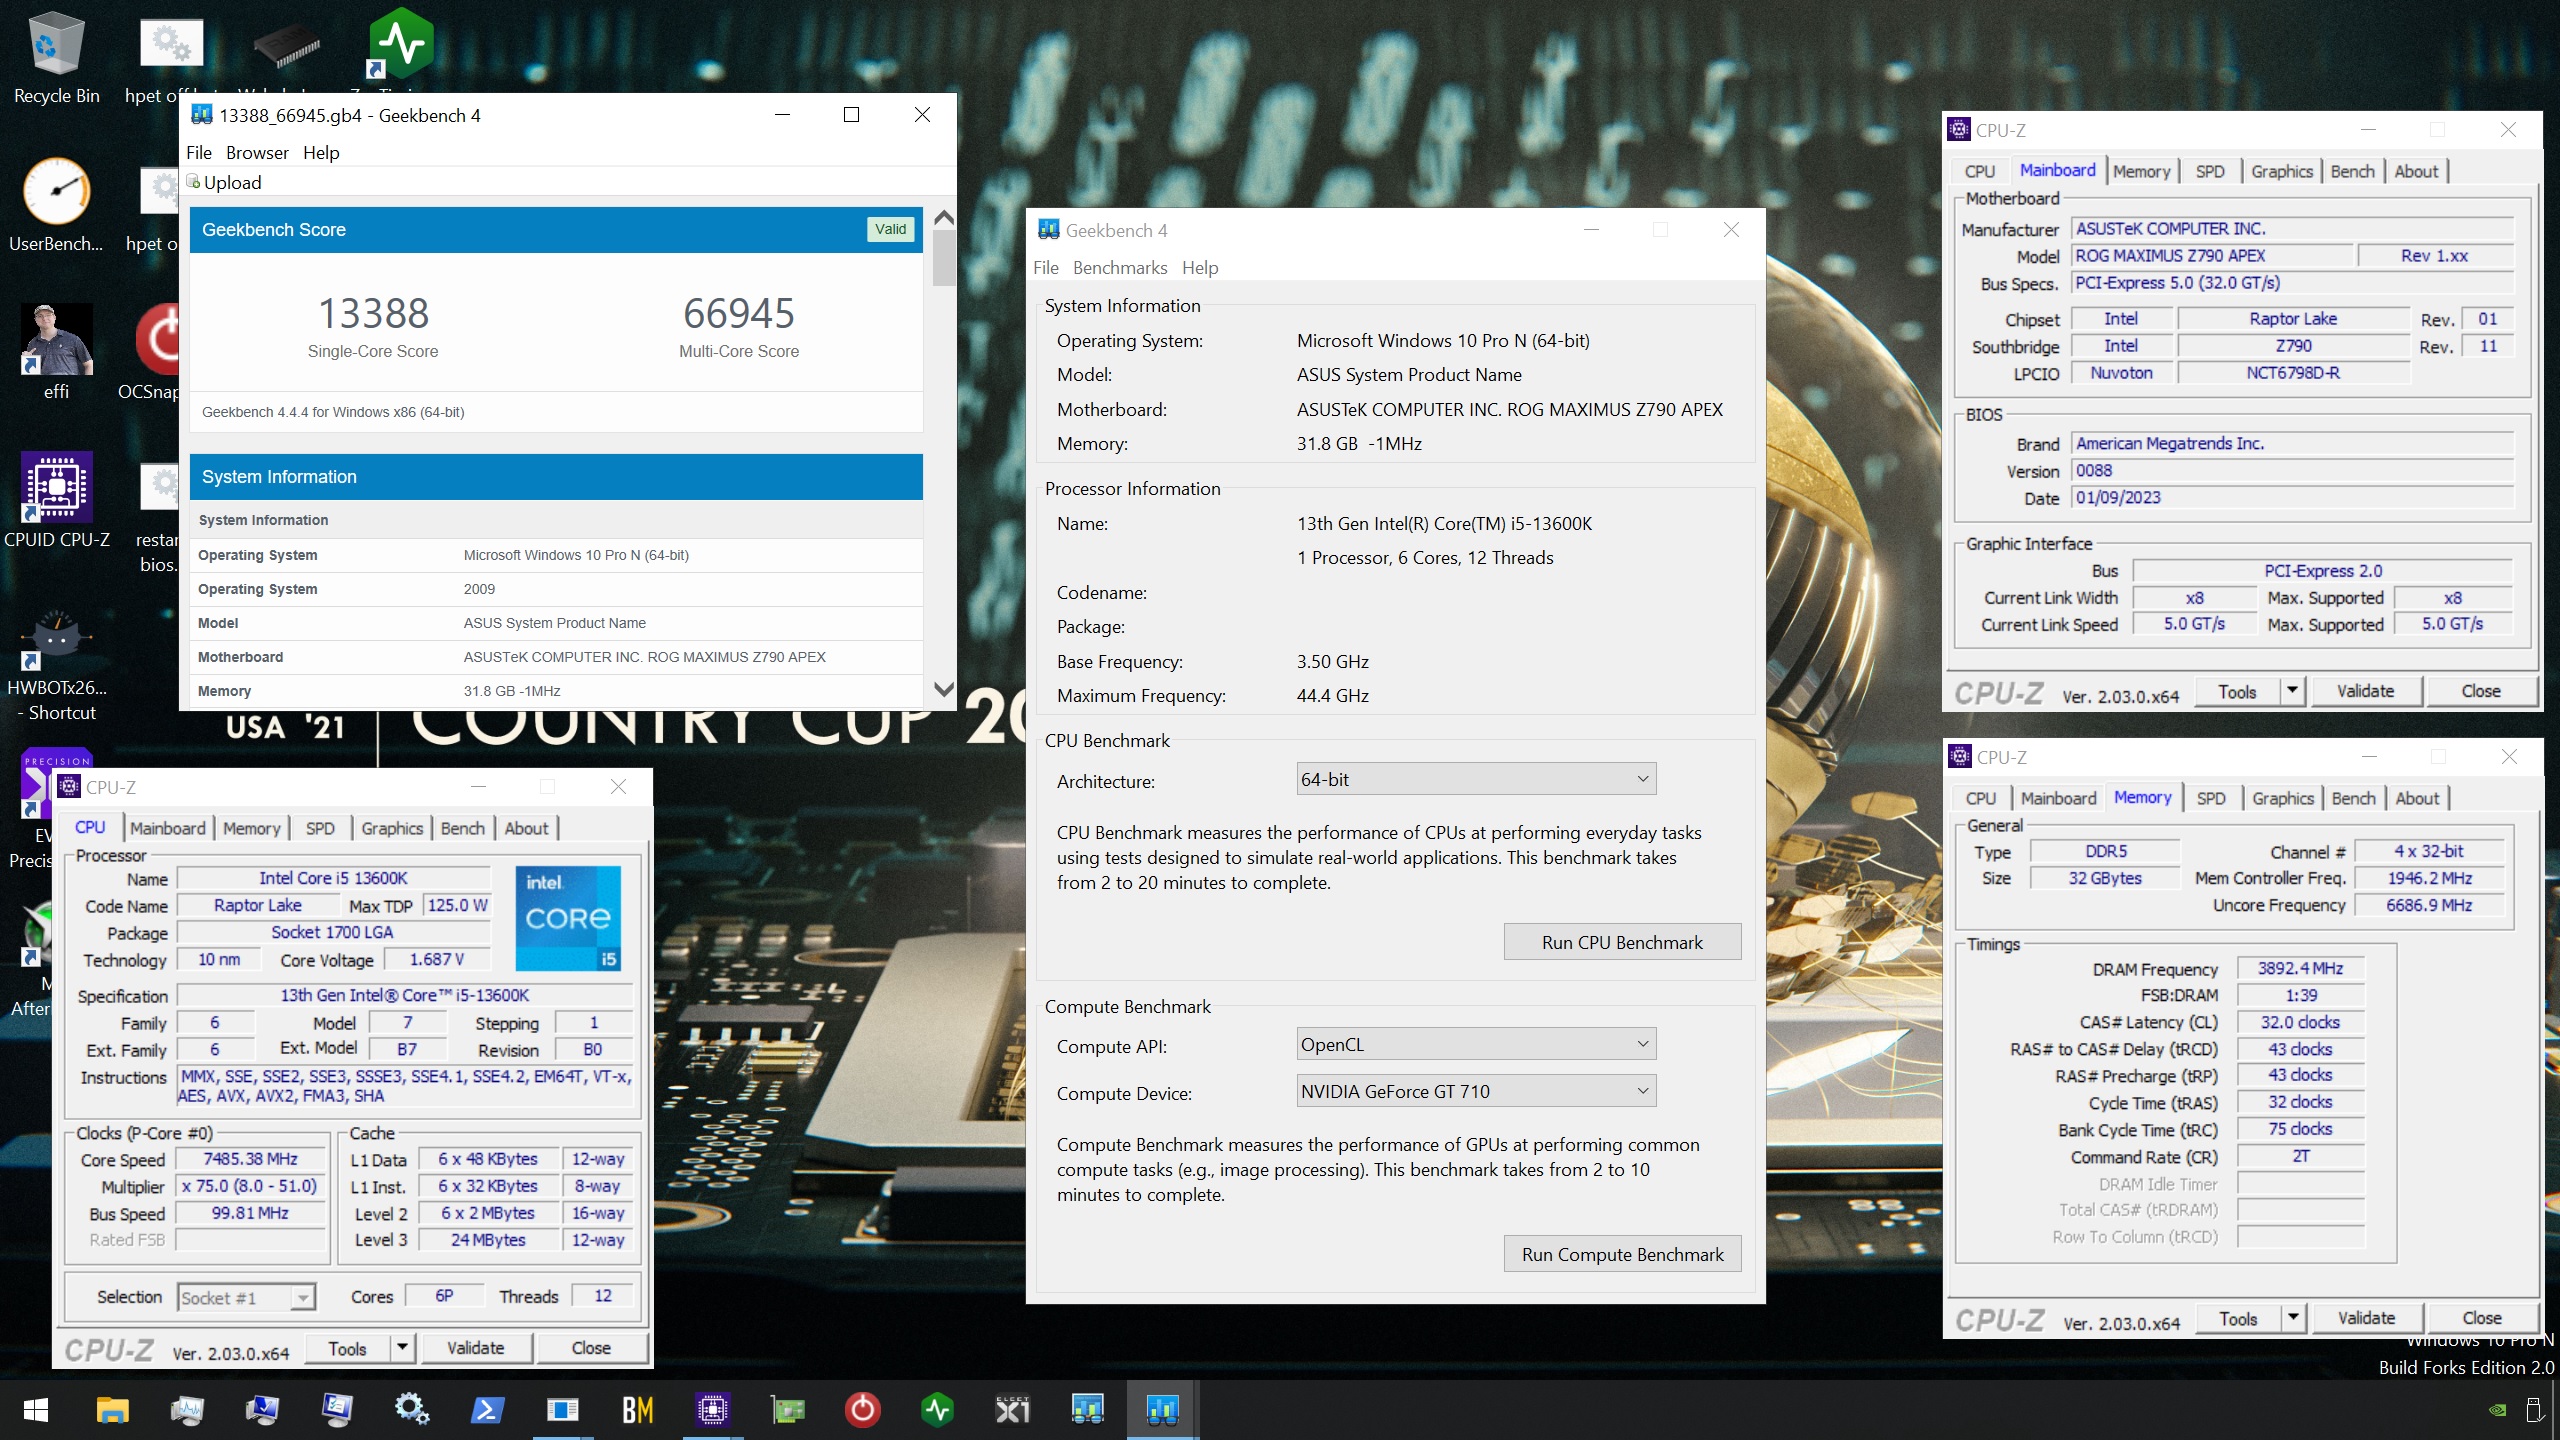The height and width of the screenshot is (1440, 2560).
Task: Open the green pulse-monitor desktop icon
Action: (400, 43)
